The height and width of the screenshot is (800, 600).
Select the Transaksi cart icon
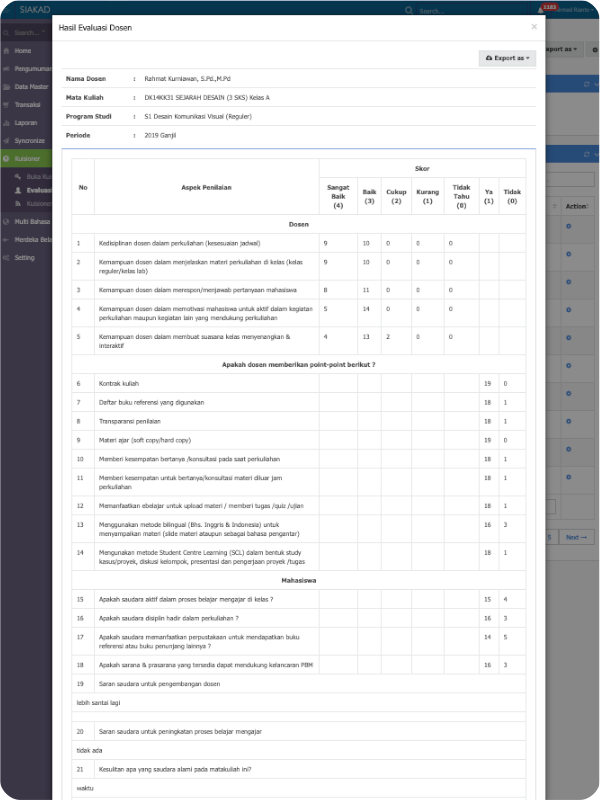coord(7,105)
